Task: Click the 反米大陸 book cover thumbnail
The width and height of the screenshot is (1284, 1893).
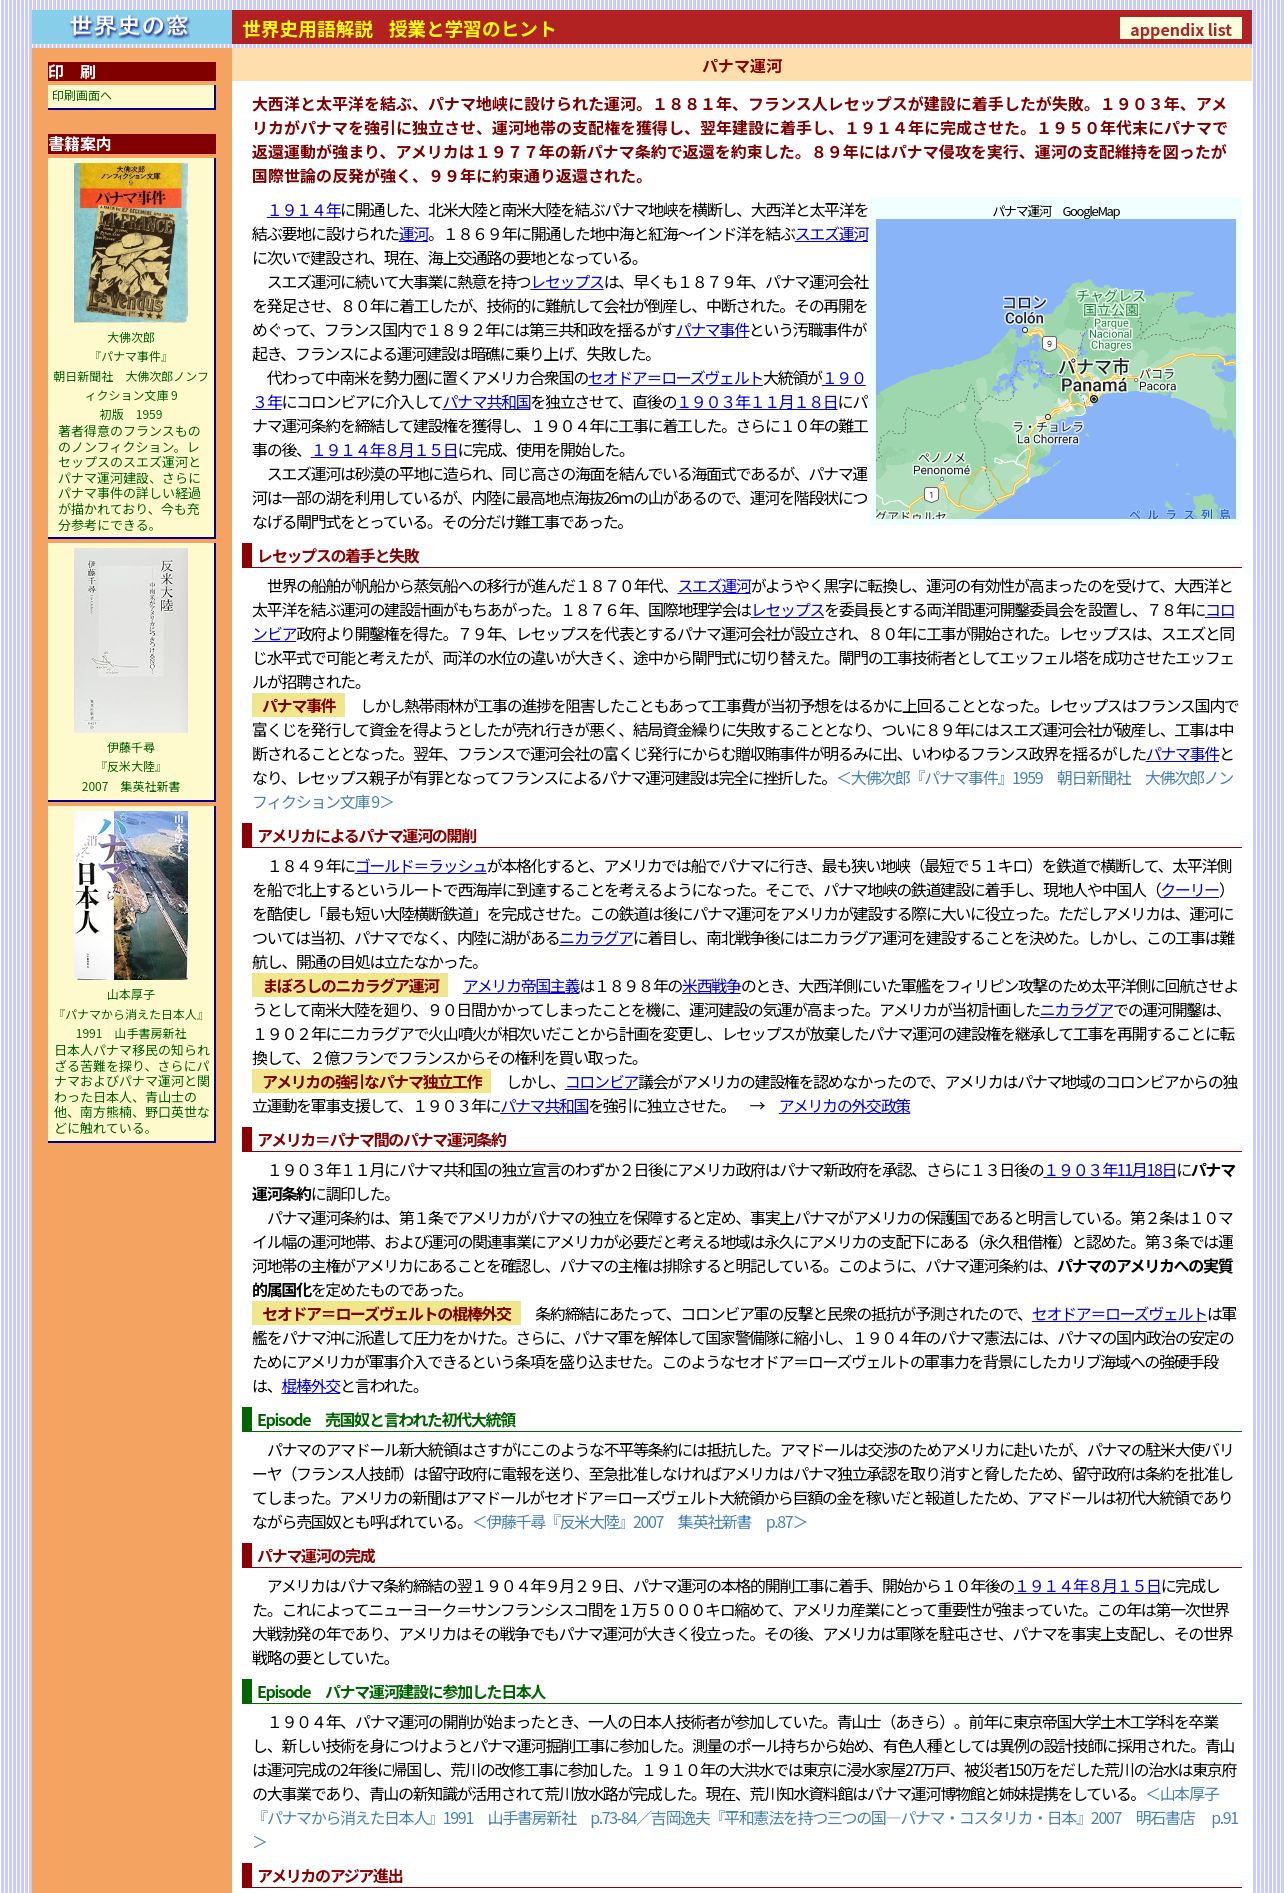Action: pos(131,640)
